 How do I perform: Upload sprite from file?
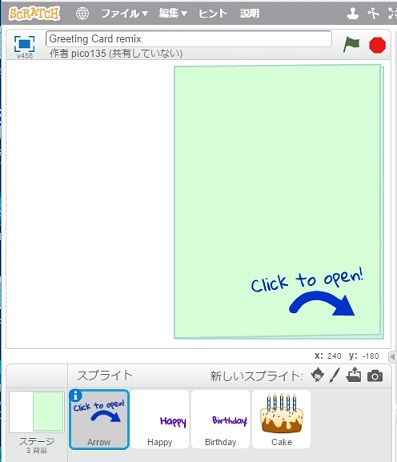(353, 375)
